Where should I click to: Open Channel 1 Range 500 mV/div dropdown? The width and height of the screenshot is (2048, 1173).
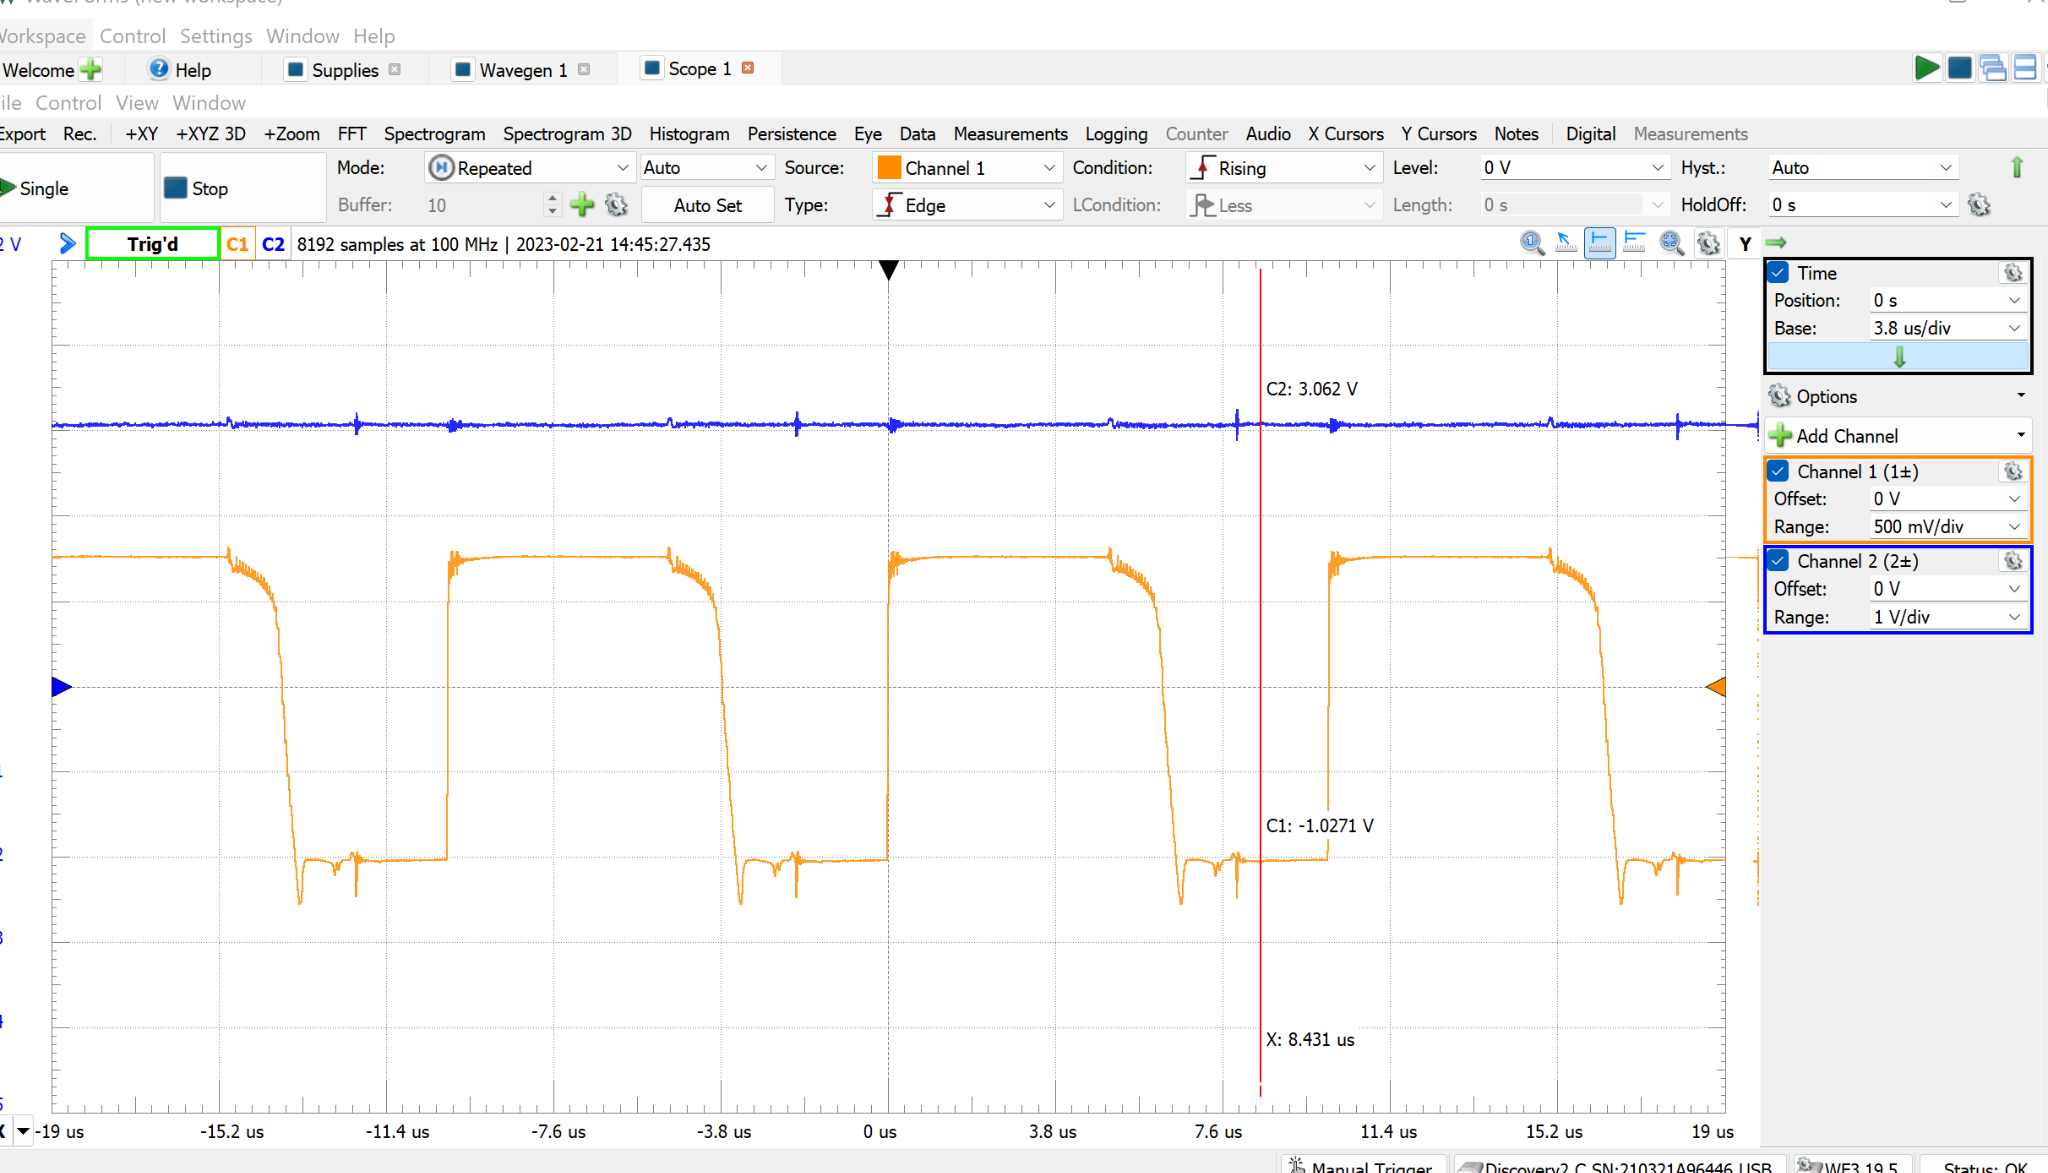1948,527
